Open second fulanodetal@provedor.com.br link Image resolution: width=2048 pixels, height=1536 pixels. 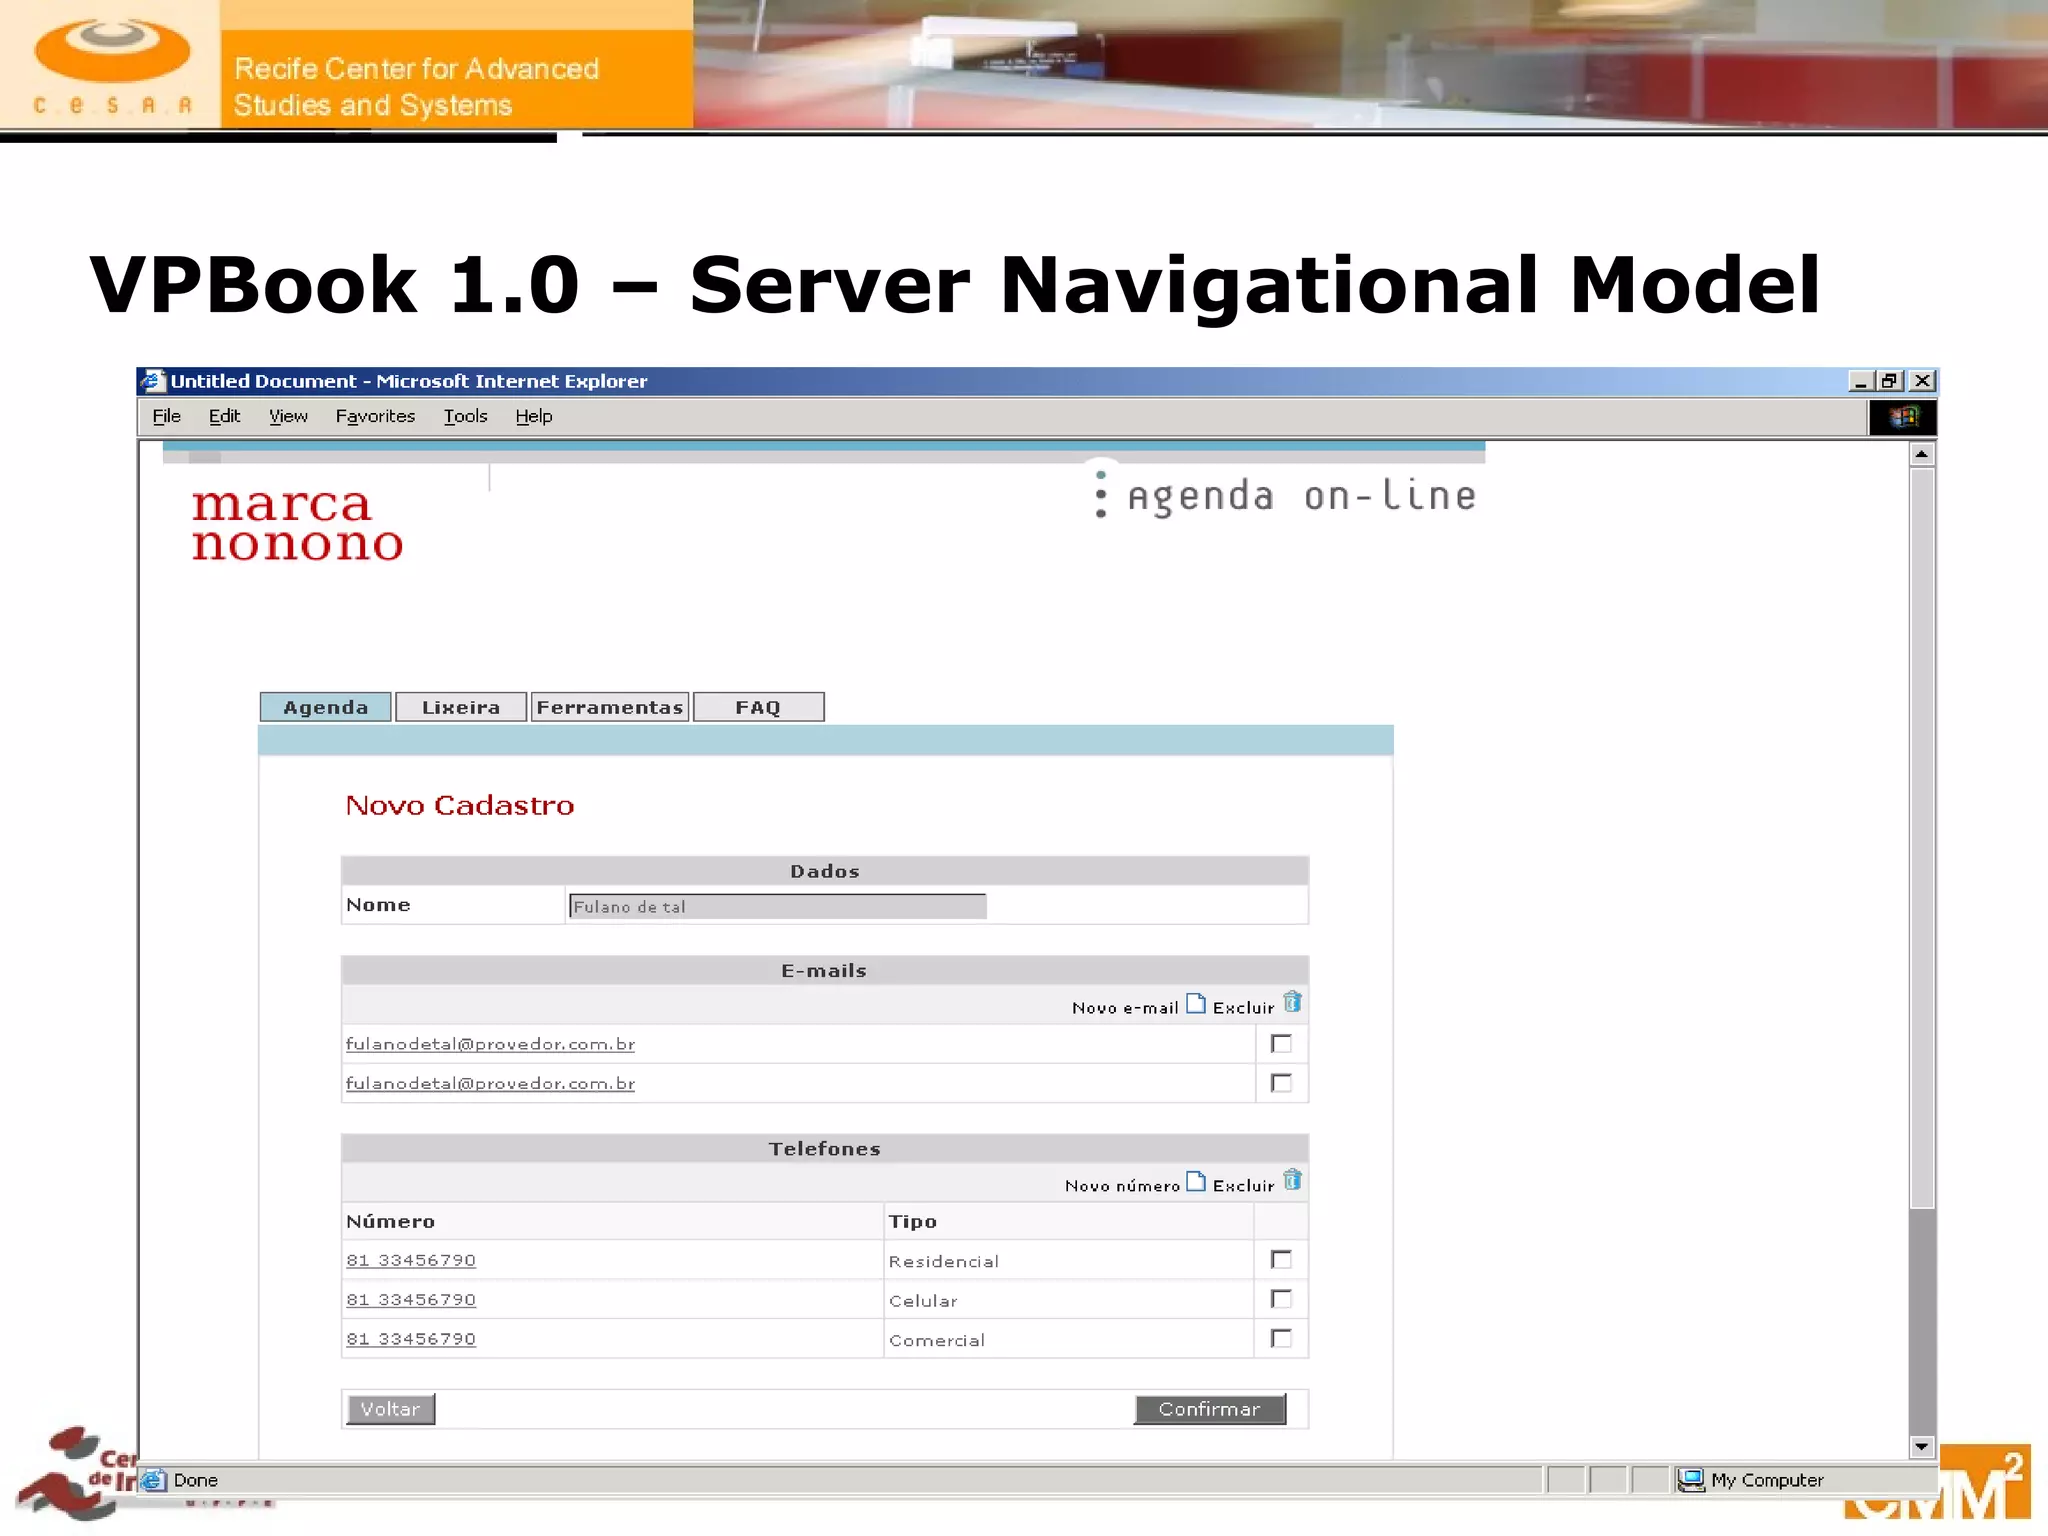tap(490, 1083)
